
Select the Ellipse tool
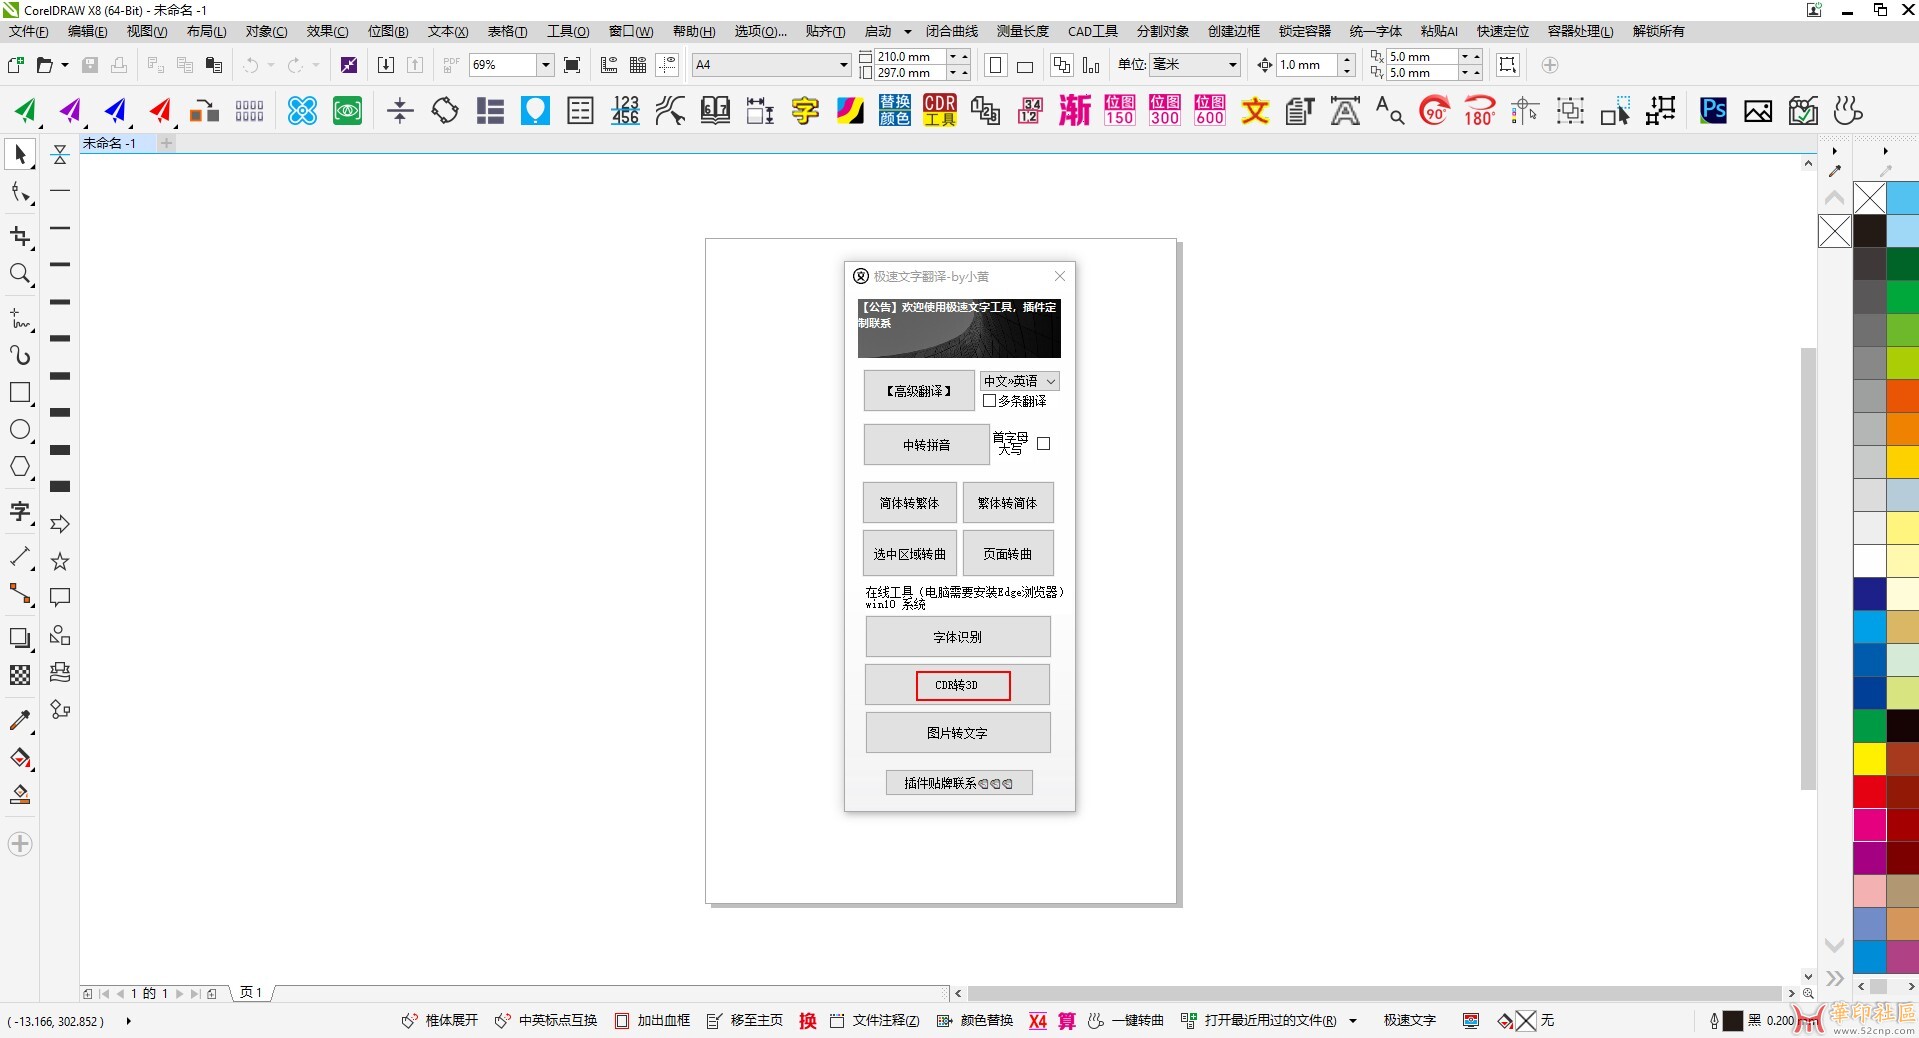click(x=20, y=430)
